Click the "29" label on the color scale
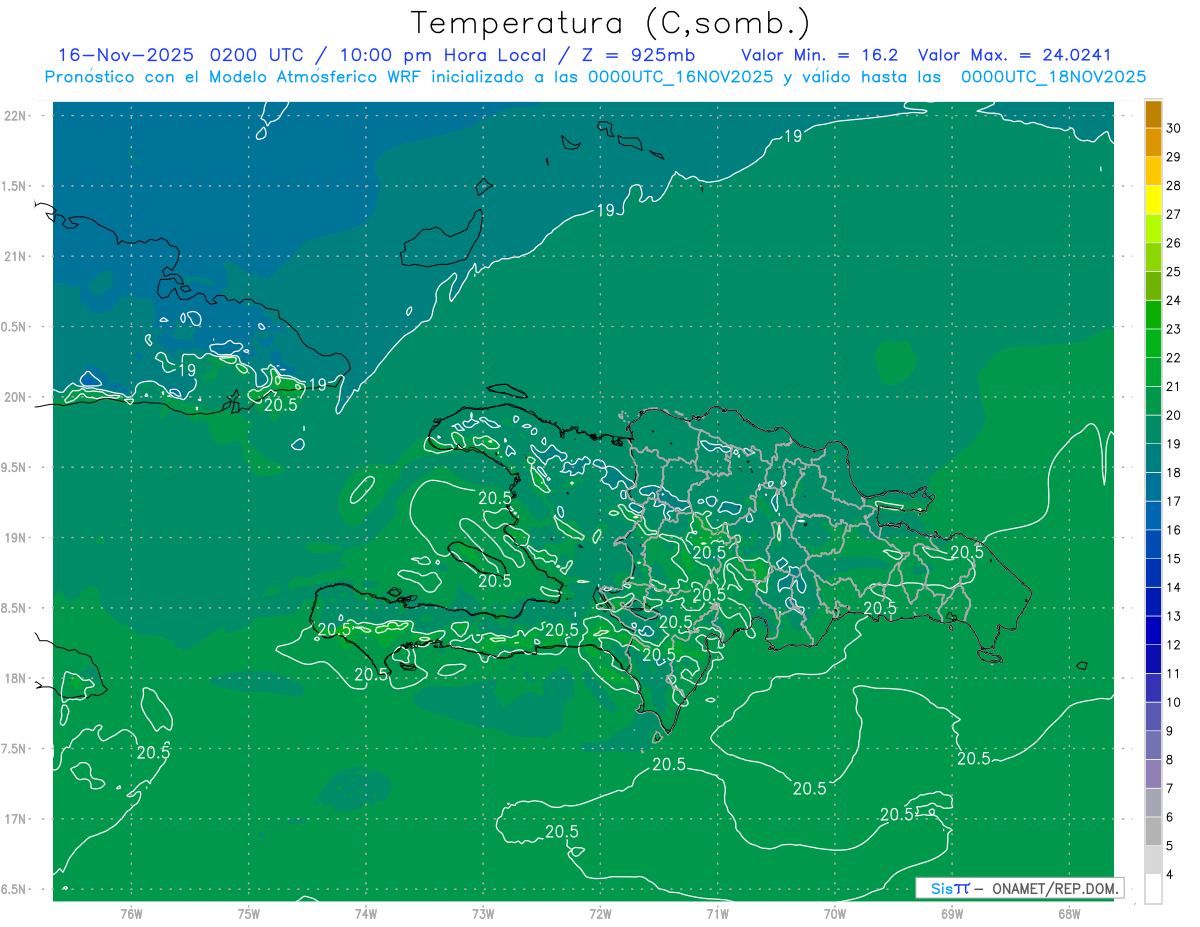Viewport: 1200px width, 927px height. pyautogui.click(x=1173, y=157)
